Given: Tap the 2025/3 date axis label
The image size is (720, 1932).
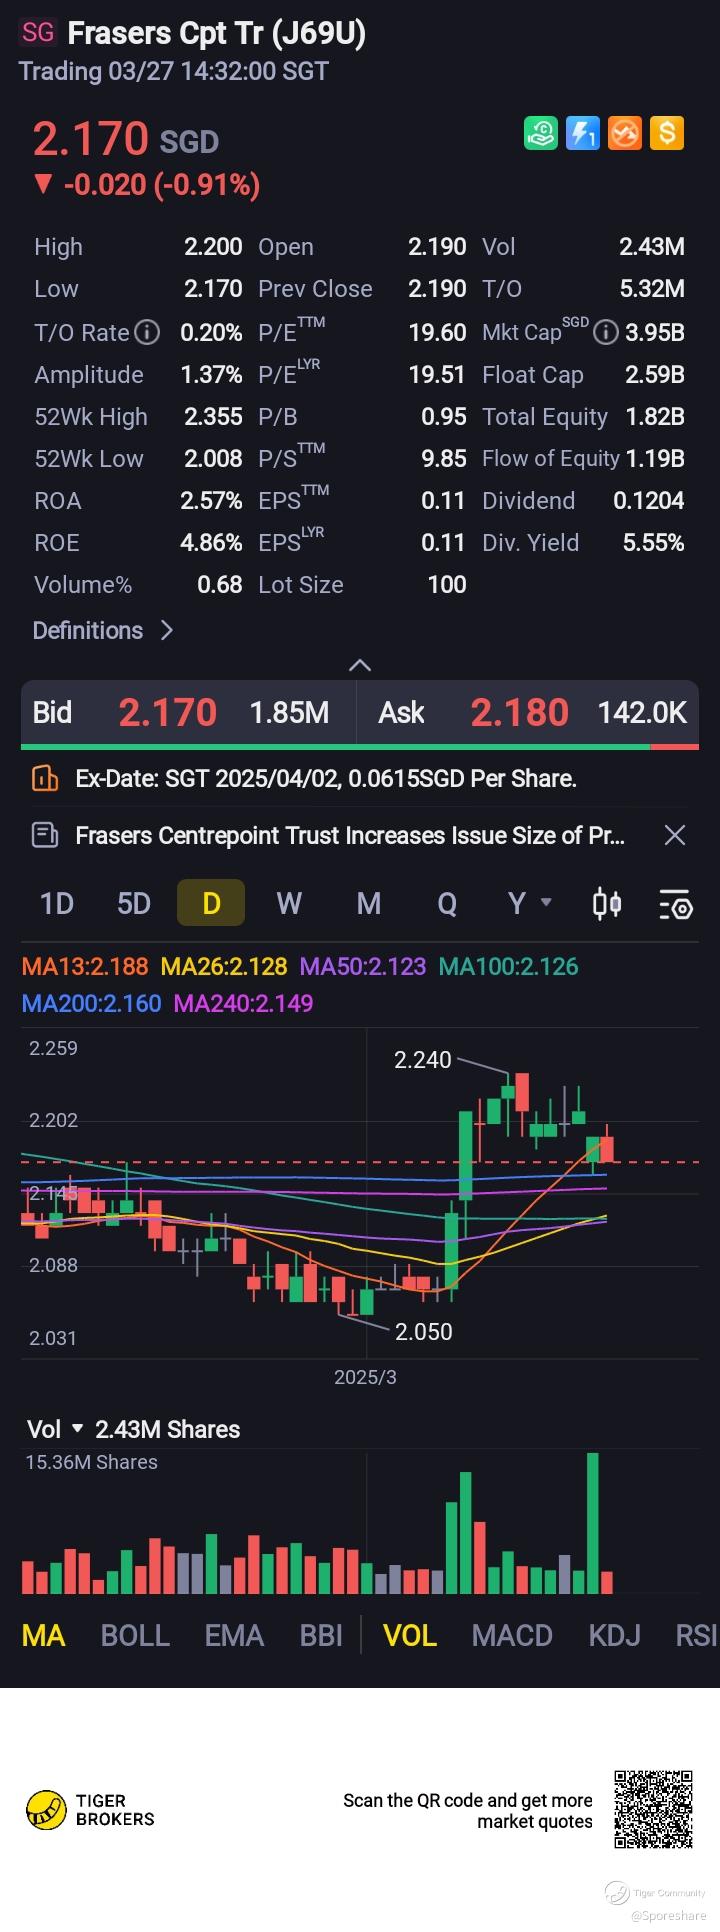Looking at the screenshot, I should tap(365, 1377).
